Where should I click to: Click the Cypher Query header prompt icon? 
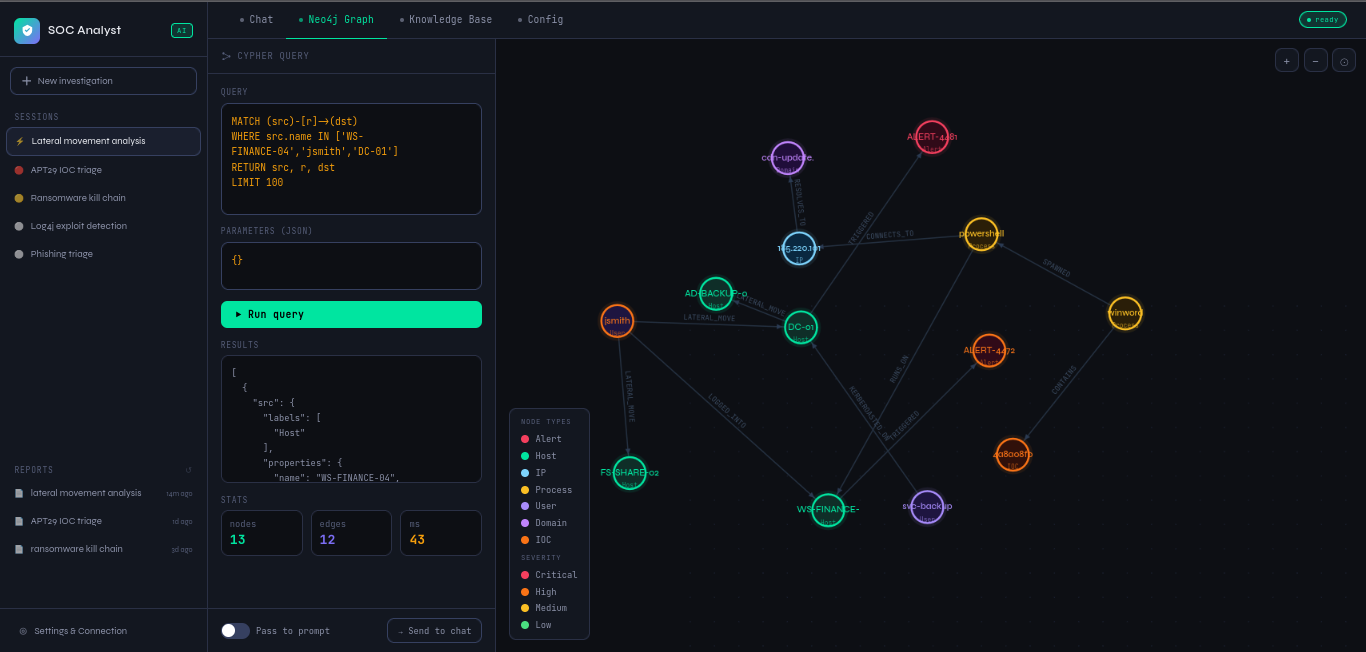226,56
